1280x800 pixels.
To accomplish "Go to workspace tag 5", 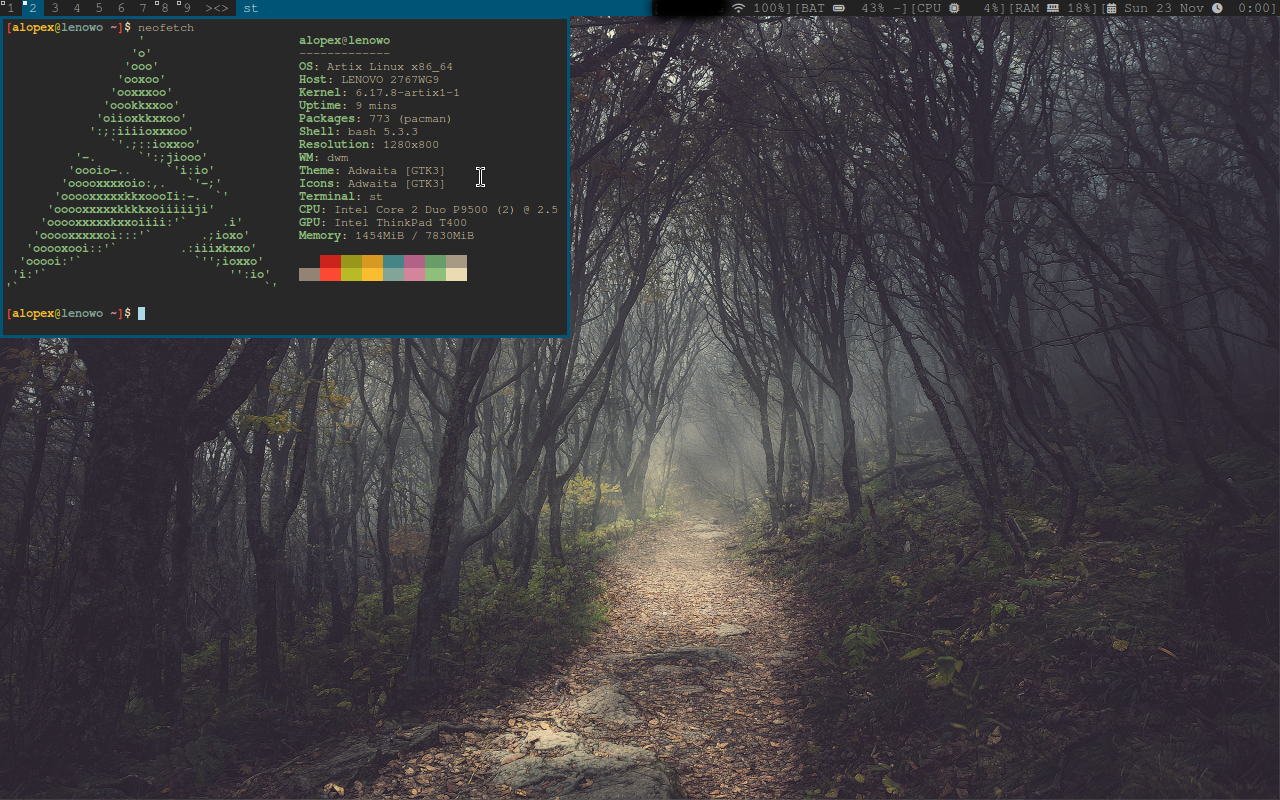I will 99,8.
